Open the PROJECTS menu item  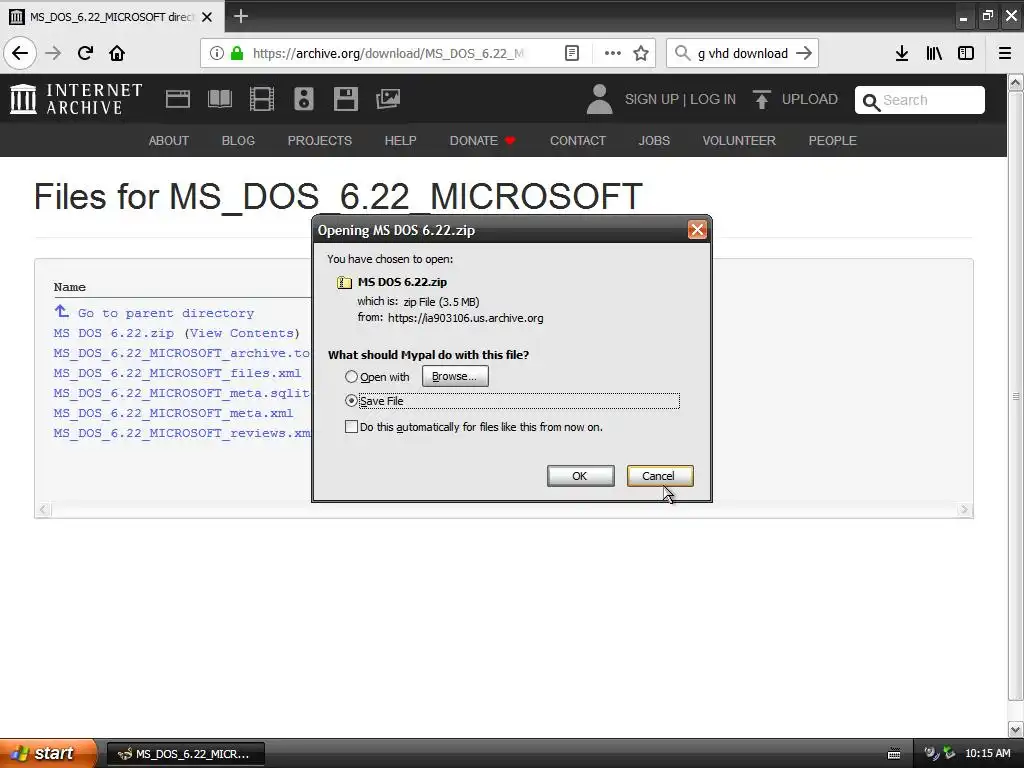(319, 140)
